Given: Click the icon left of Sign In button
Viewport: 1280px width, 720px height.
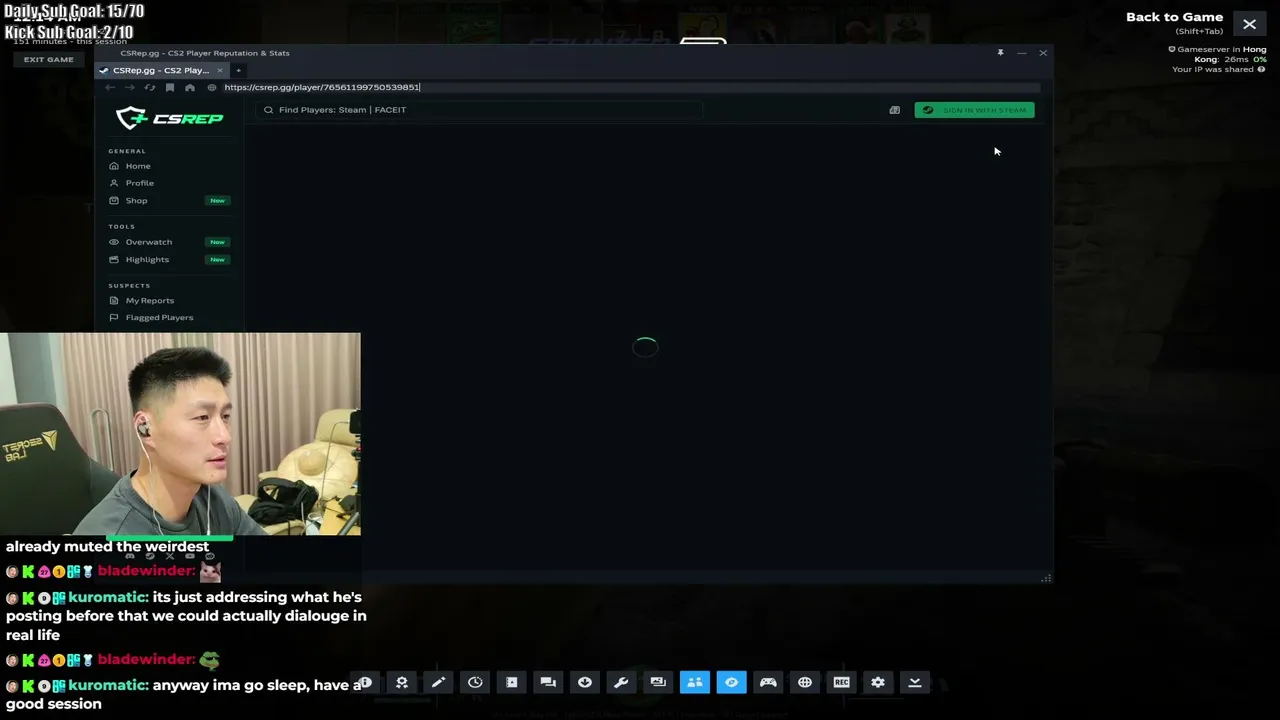Looking at the screenshot, I should [895, 110].
